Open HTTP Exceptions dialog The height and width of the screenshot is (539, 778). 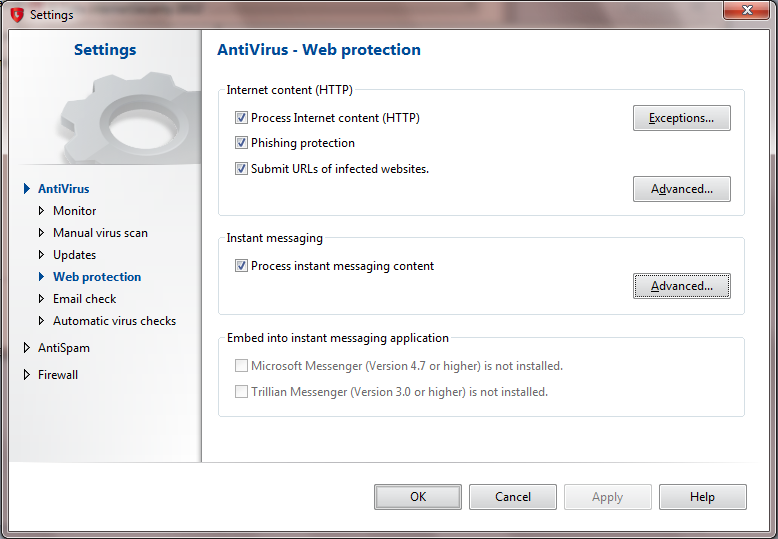[681, 118]
